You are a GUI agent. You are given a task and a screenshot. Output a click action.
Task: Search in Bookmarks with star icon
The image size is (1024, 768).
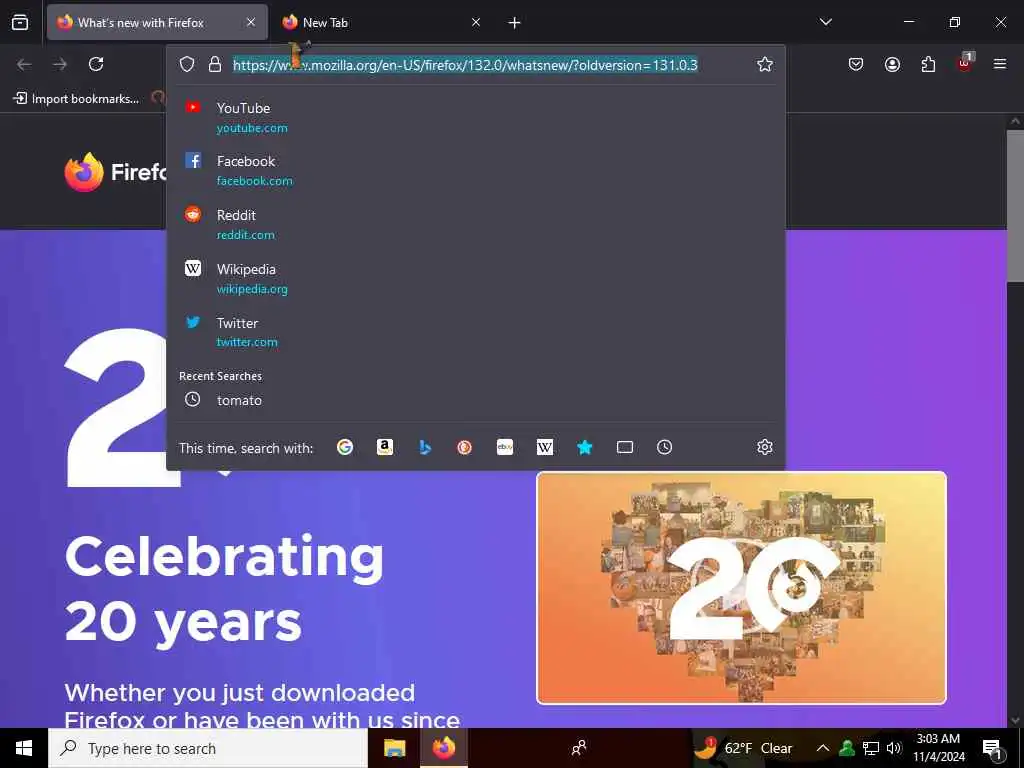coord(584,447)
